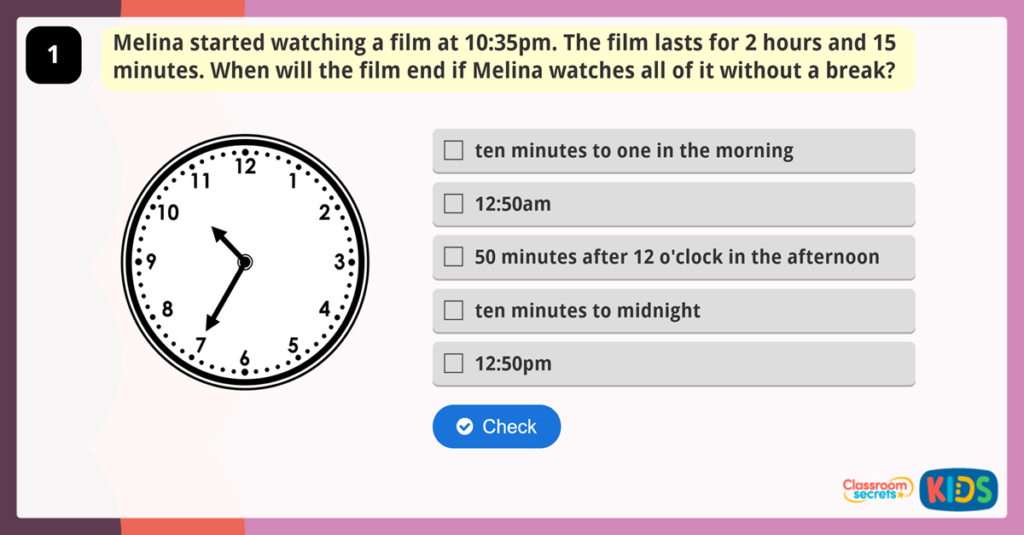Click the number 12 on the clock
This screenshot has width=1024, height=535.
pos(245,166)
